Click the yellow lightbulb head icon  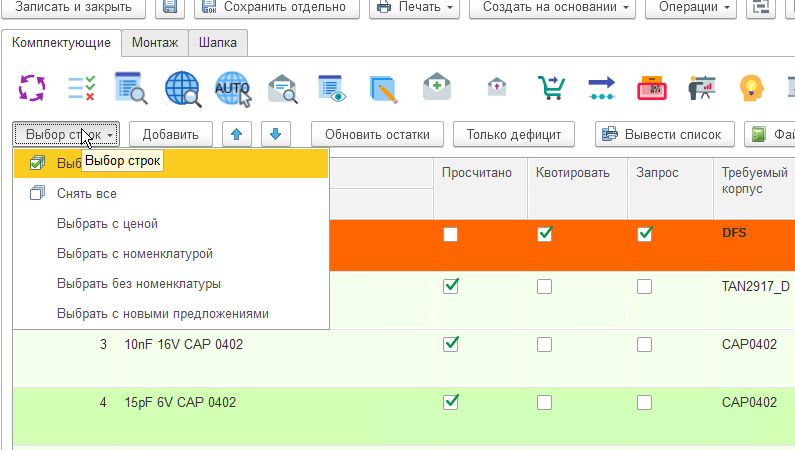[x=751, y=88]
